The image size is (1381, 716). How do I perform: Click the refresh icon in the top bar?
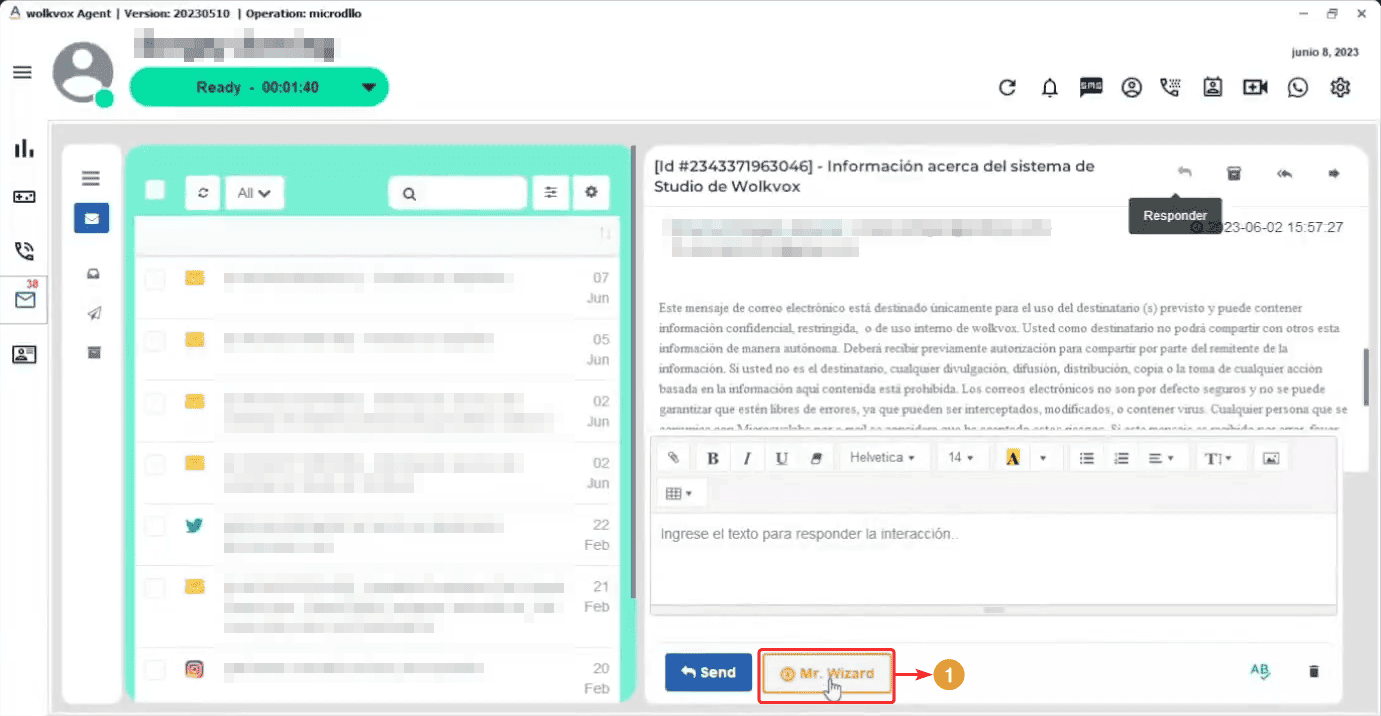click(x=1007, y=88)
